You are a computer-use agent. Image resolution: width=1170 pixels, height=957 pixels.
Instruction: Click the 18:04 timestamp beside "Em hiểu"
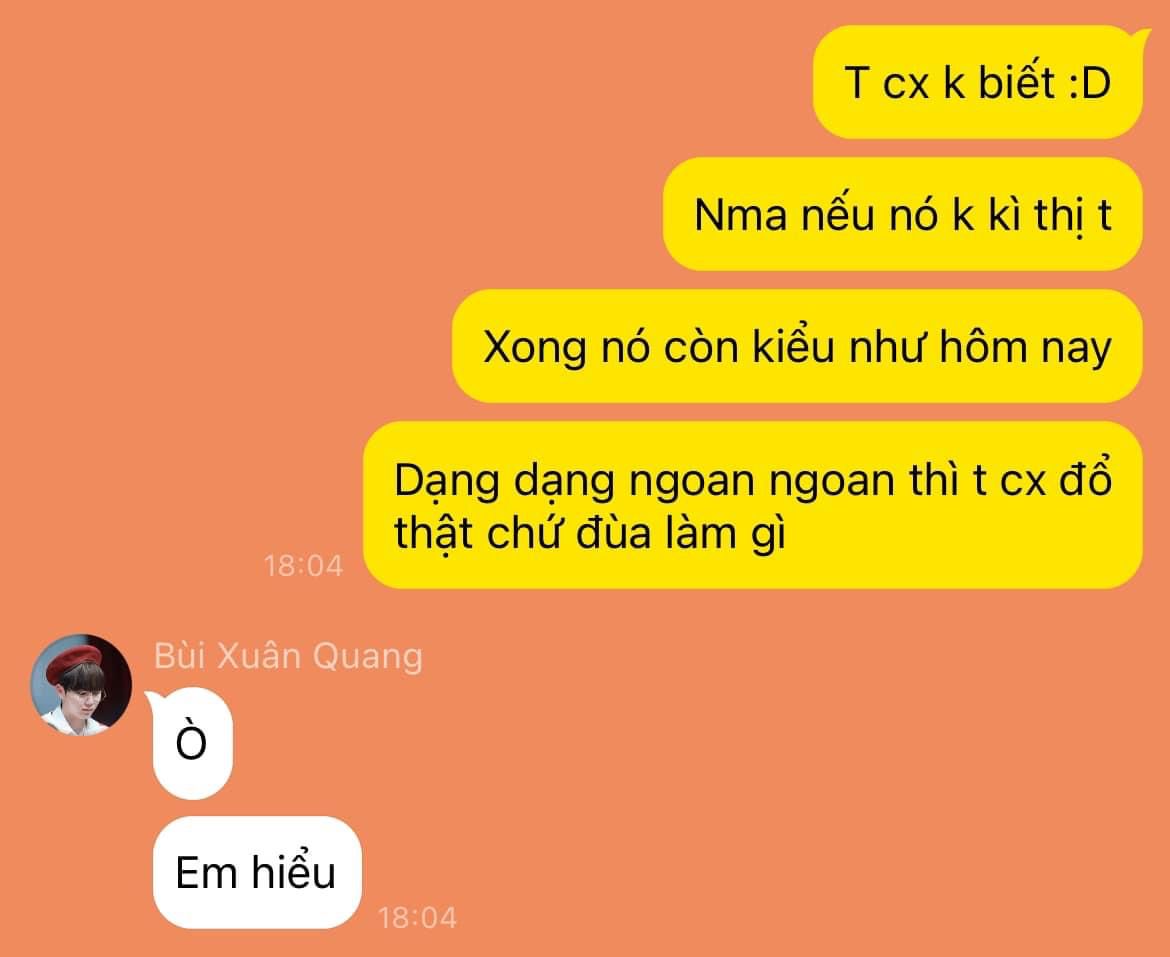(x=417, y=917)
